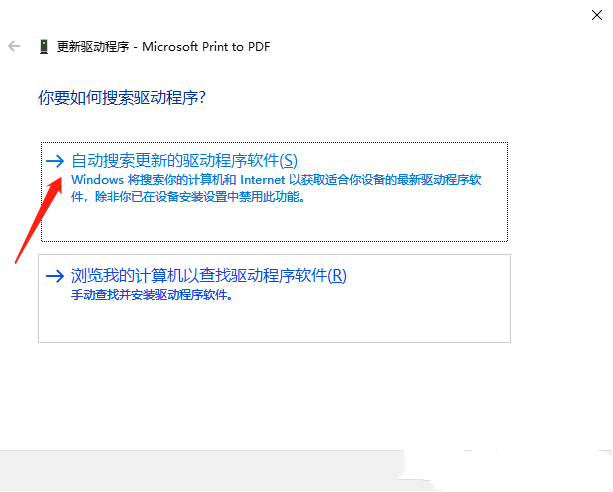Click the blue arrow beside 自动搜索更新的驱动程序软件
Image resolution: width=613 pixels, height=492 pixels.
click(55, 160)
